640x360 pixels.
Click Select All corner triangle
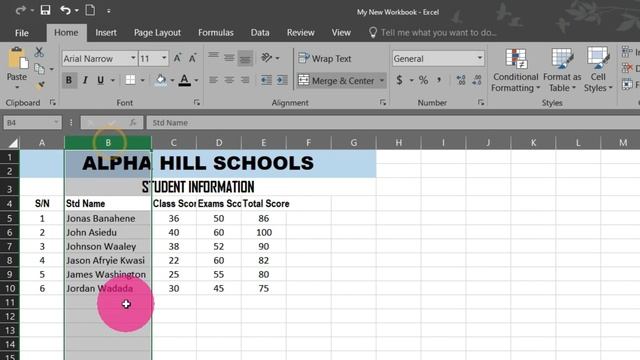12,142
